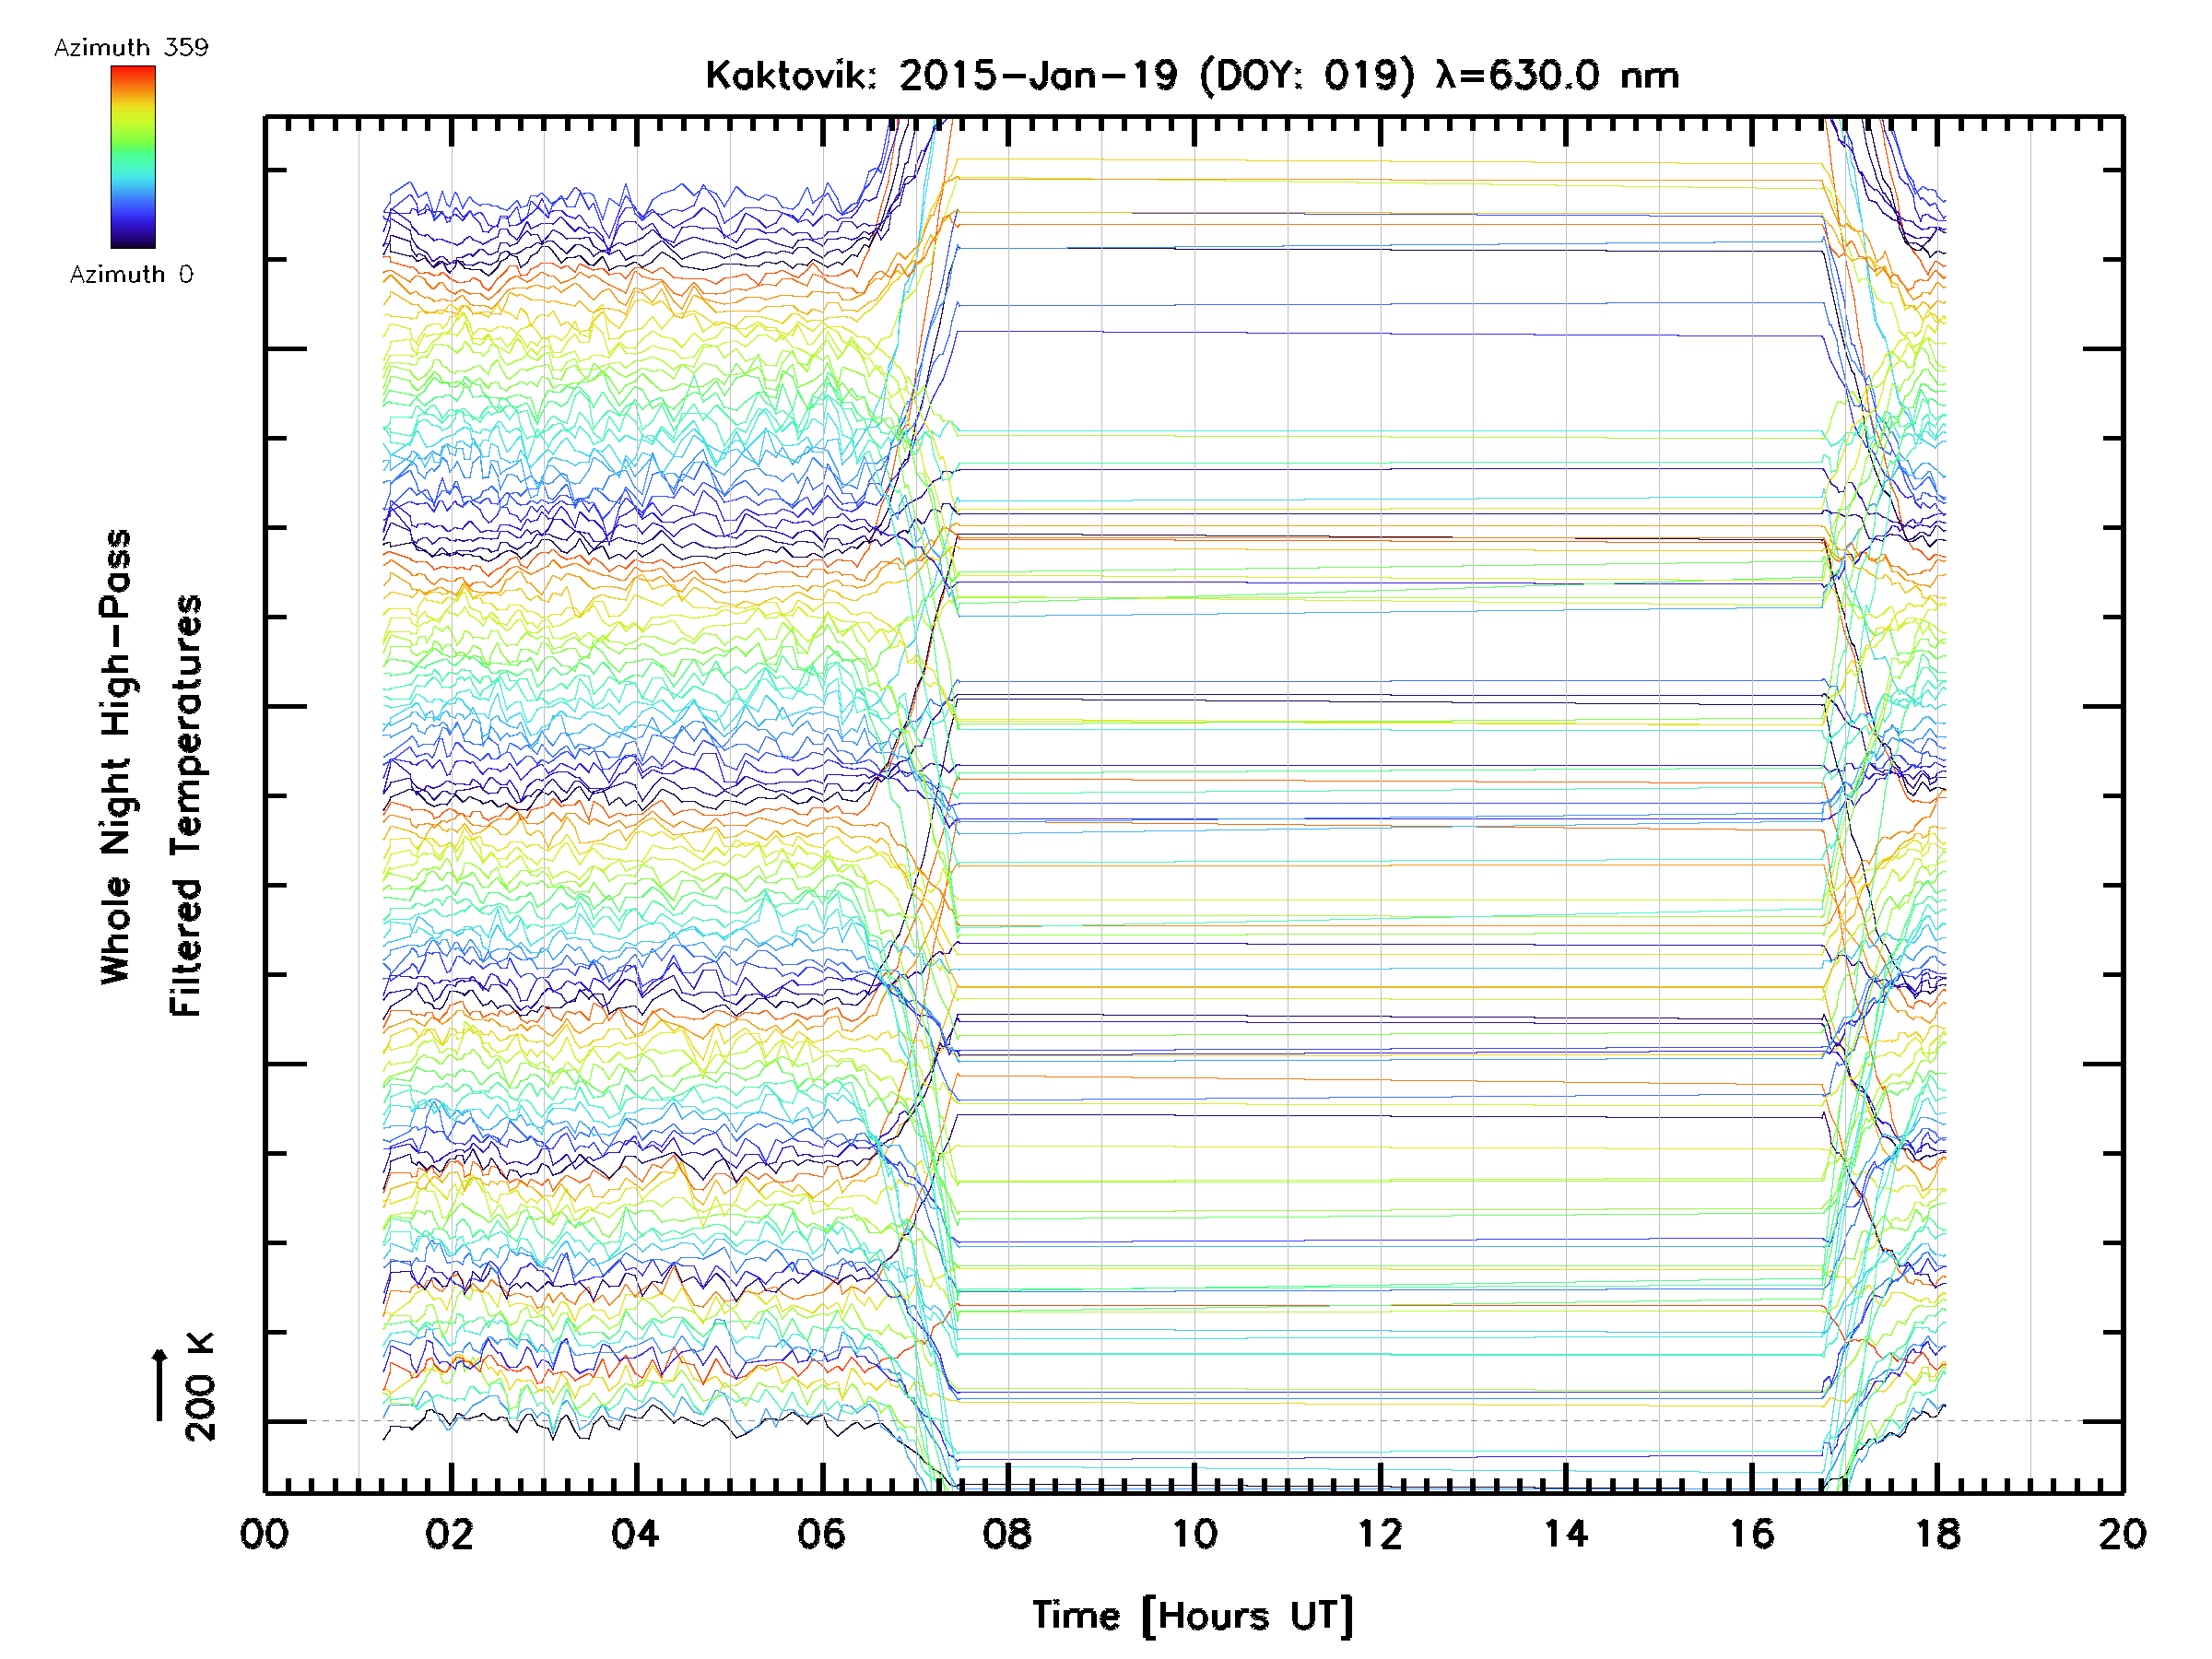Click the 'Azimuth 0' legend label
This screenshot has height=1659, width=2212.
click(131, 274)
